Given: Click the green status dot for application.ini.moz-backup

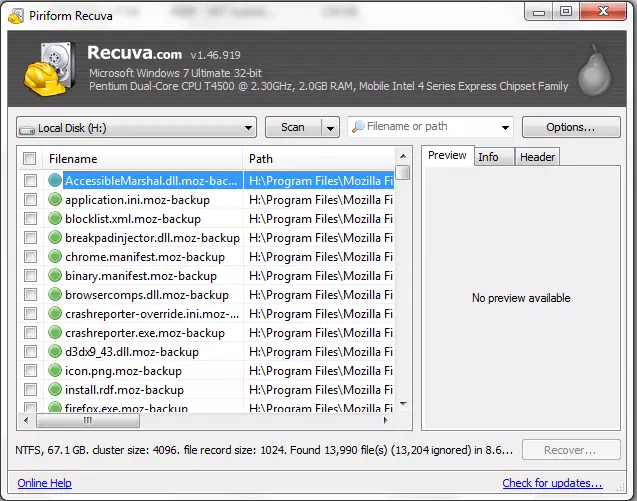Looking at the screenshot, I should click(55, 199).
